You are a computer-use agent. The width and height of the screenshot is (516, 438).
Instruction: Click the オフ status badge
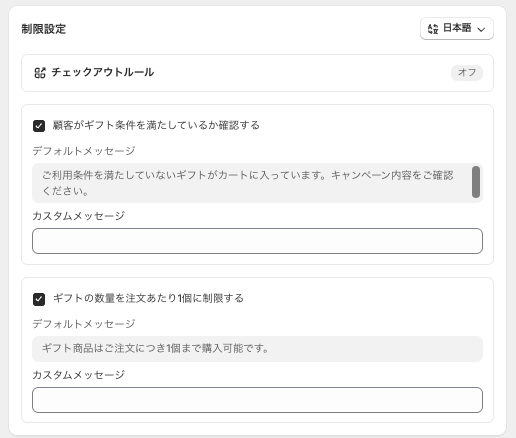tap(467, 72)
